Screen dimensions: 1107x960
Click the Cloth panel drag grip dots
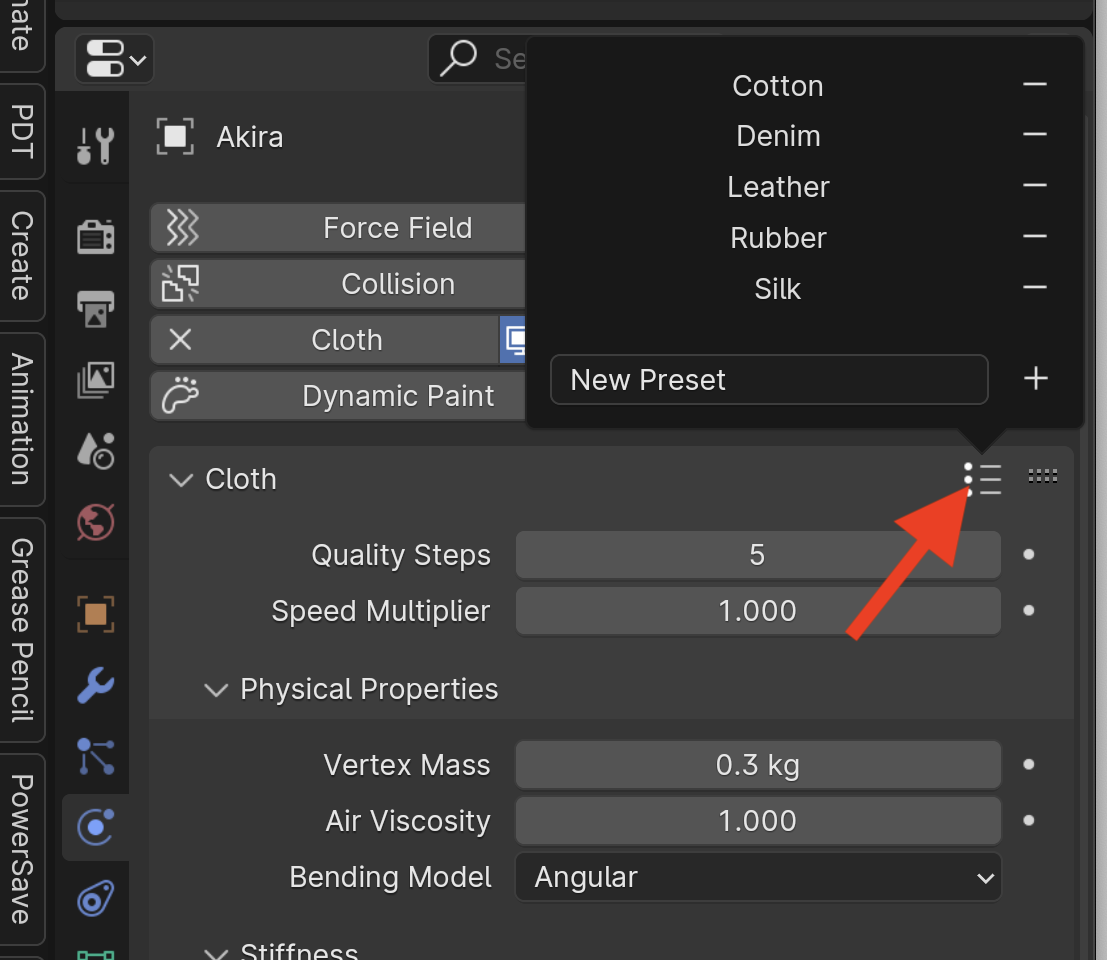[x=1043, y=476]
